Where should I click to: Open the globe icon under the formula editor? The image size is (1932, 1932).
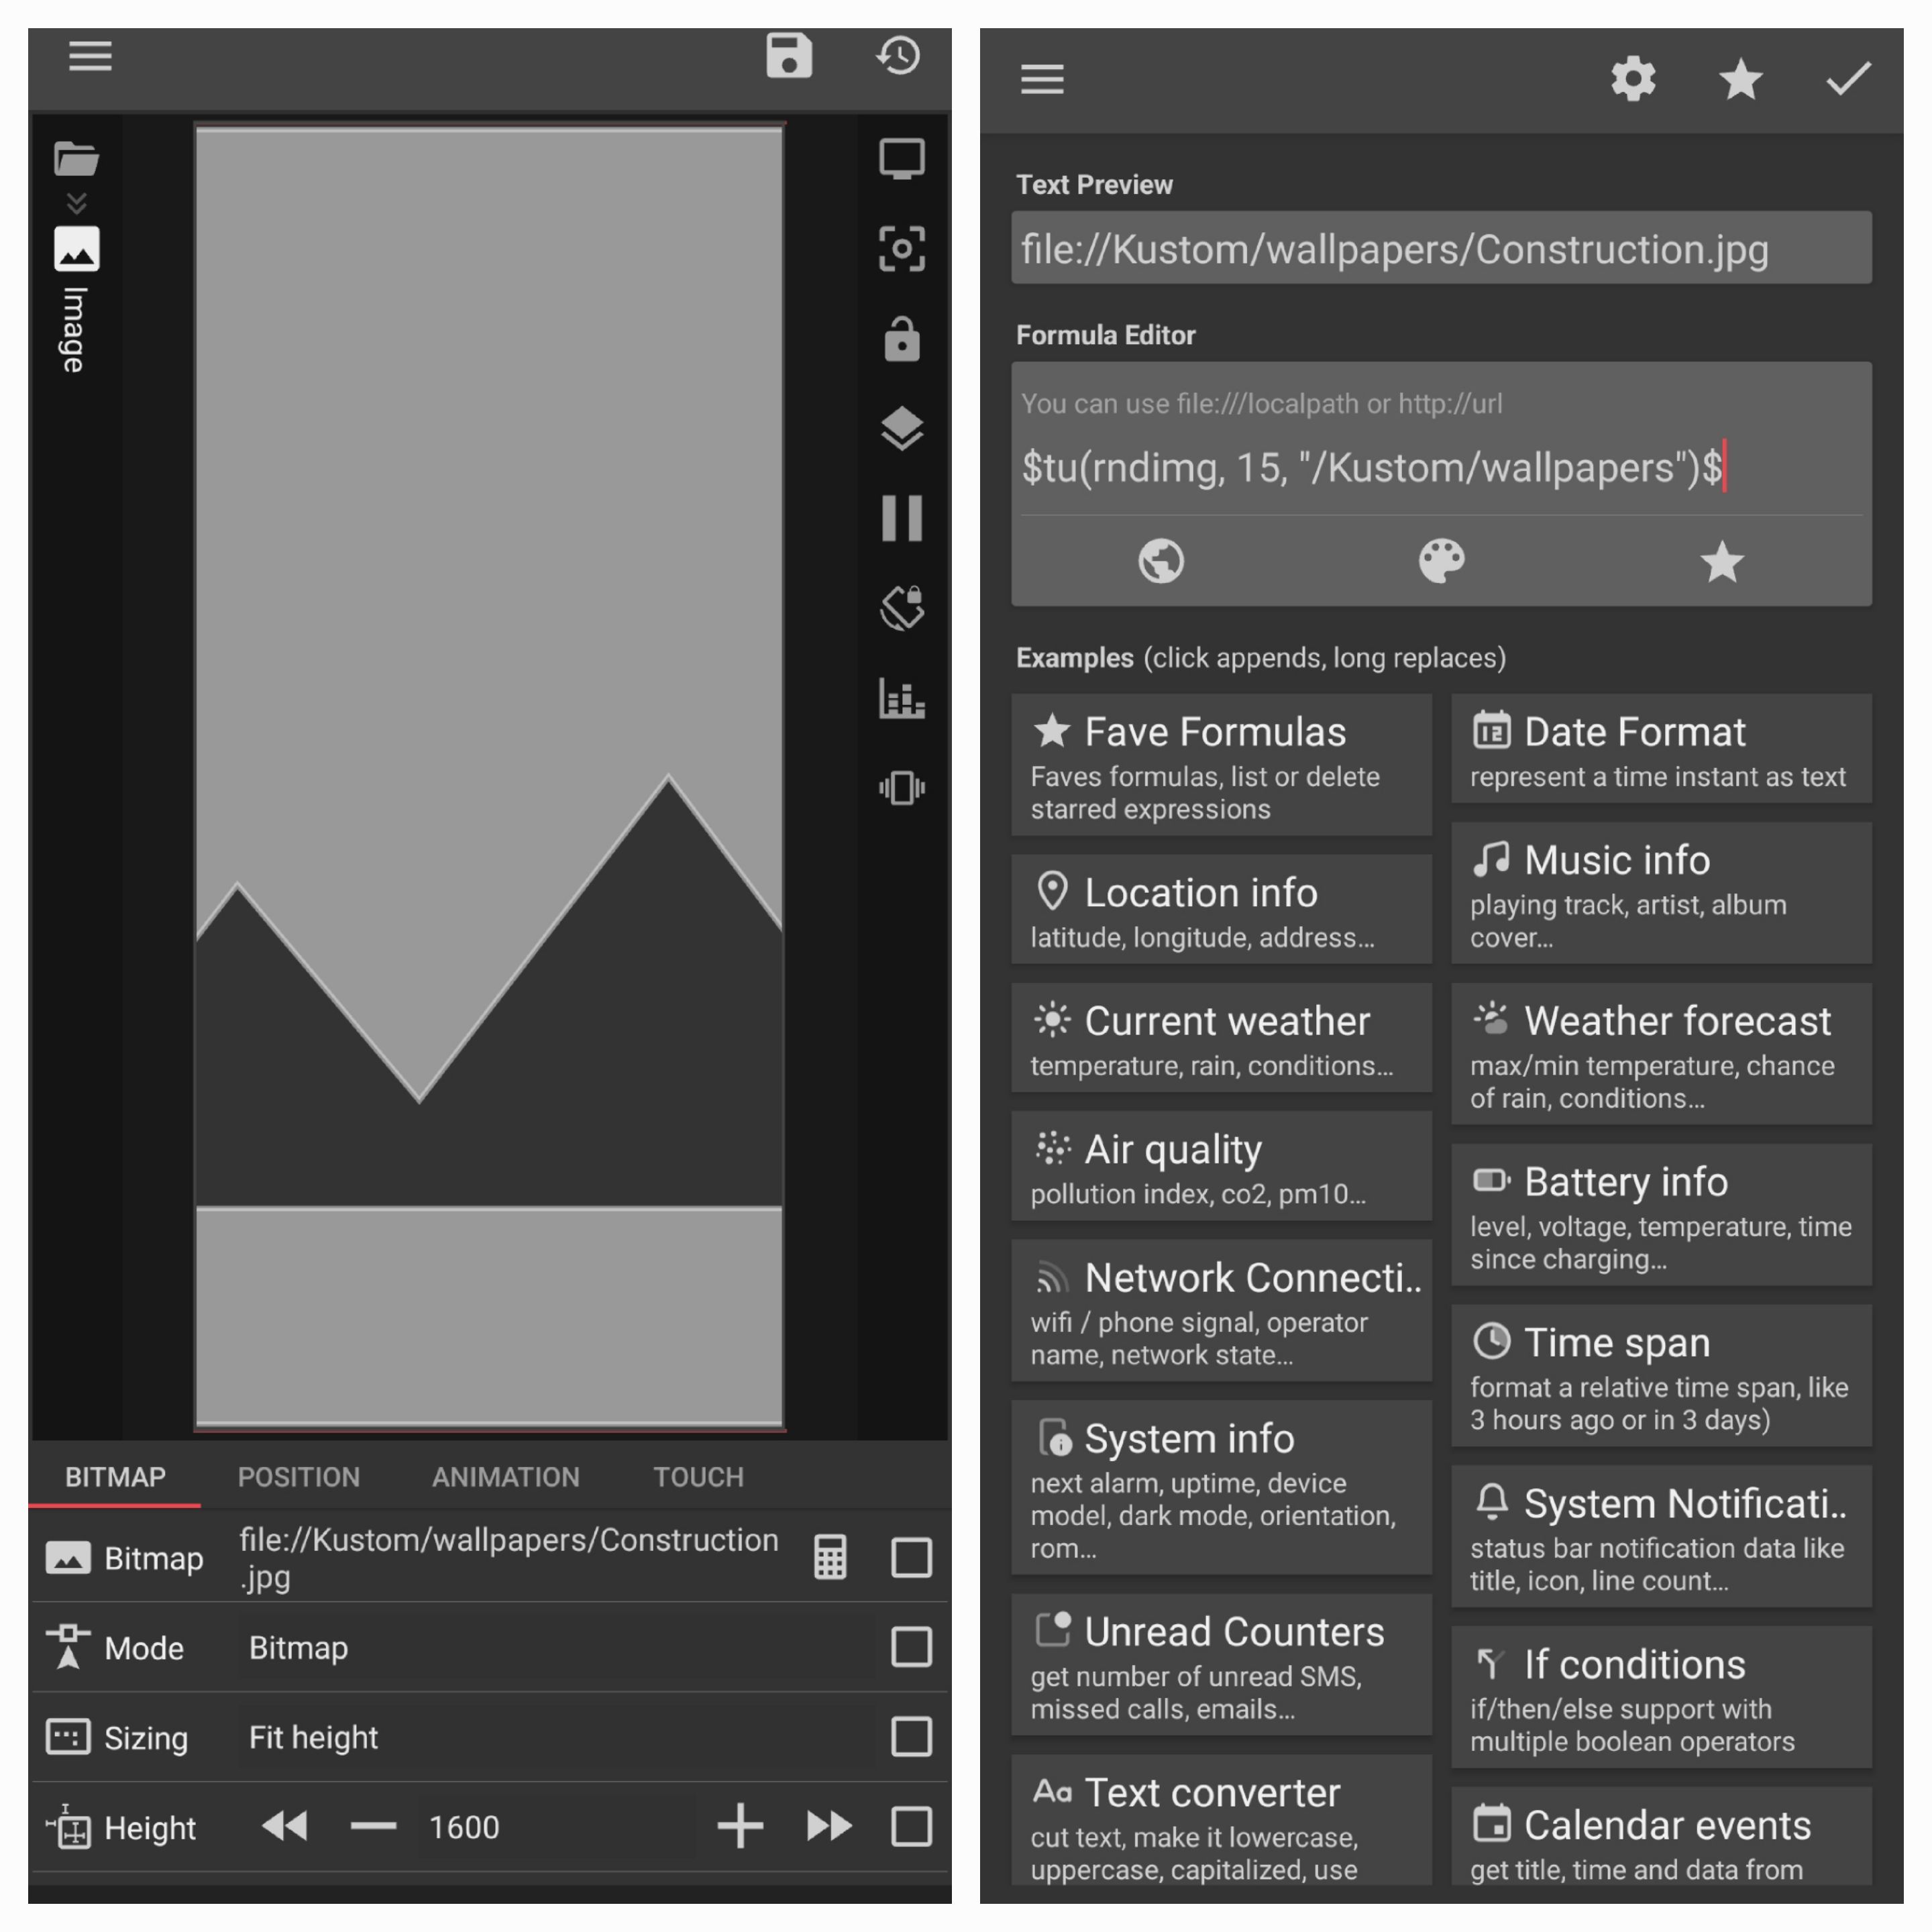coord(1161,561)
